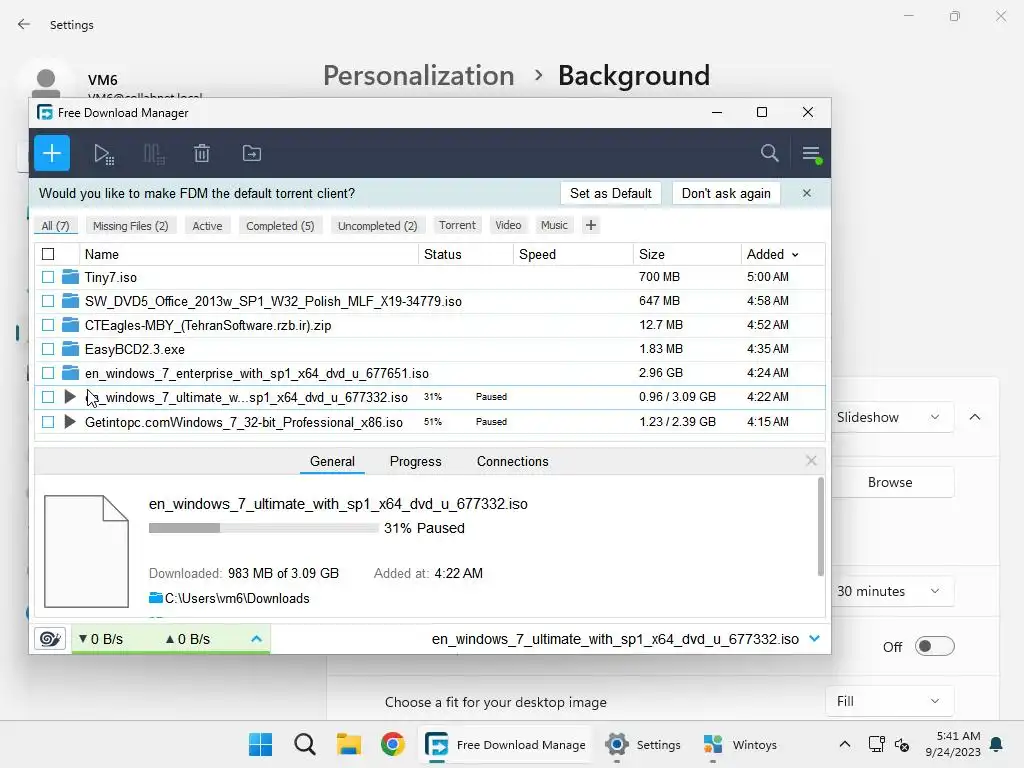The height and width of the screenshot is (768, 1024).
Task: Check the Tiny7.iso checkbox
Action: 48,277
